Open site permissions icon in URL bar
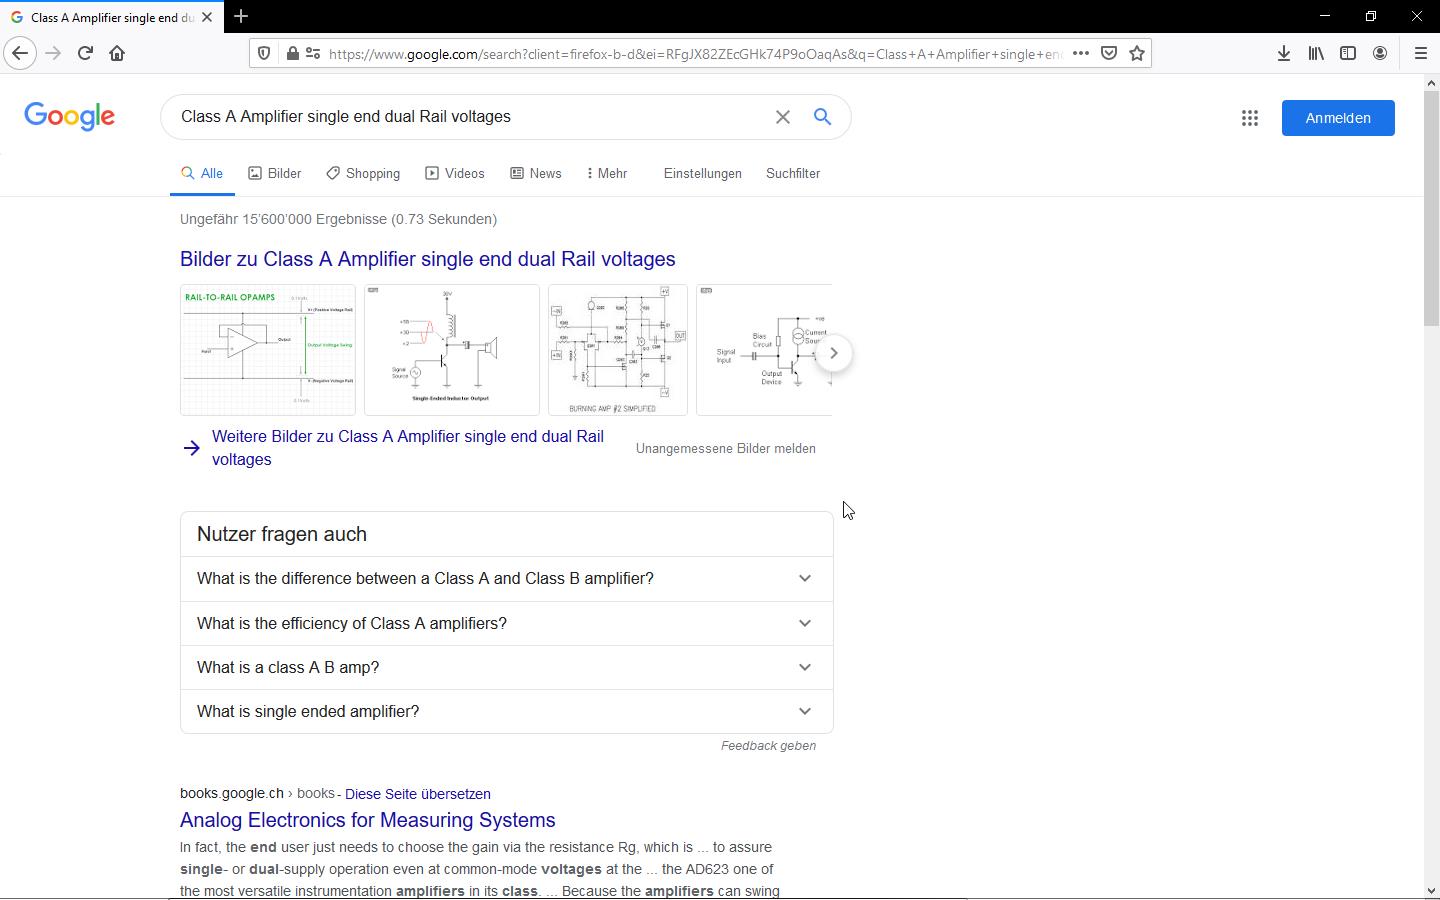This screenshot has height=900, width=1440. pos(313,53)
